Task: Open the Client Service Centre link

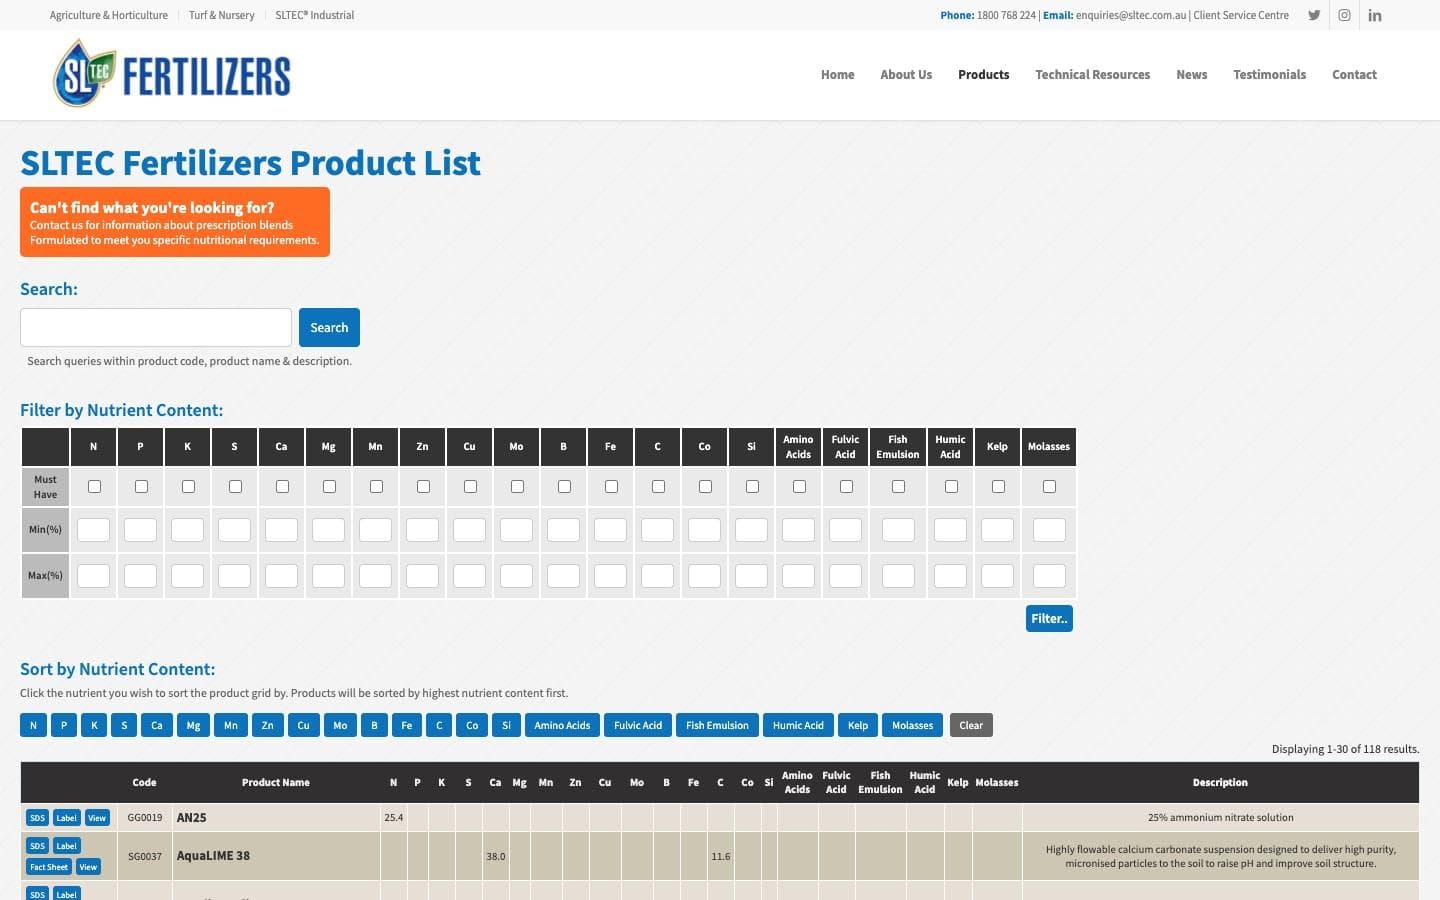Action: (x=1241, y=15)
